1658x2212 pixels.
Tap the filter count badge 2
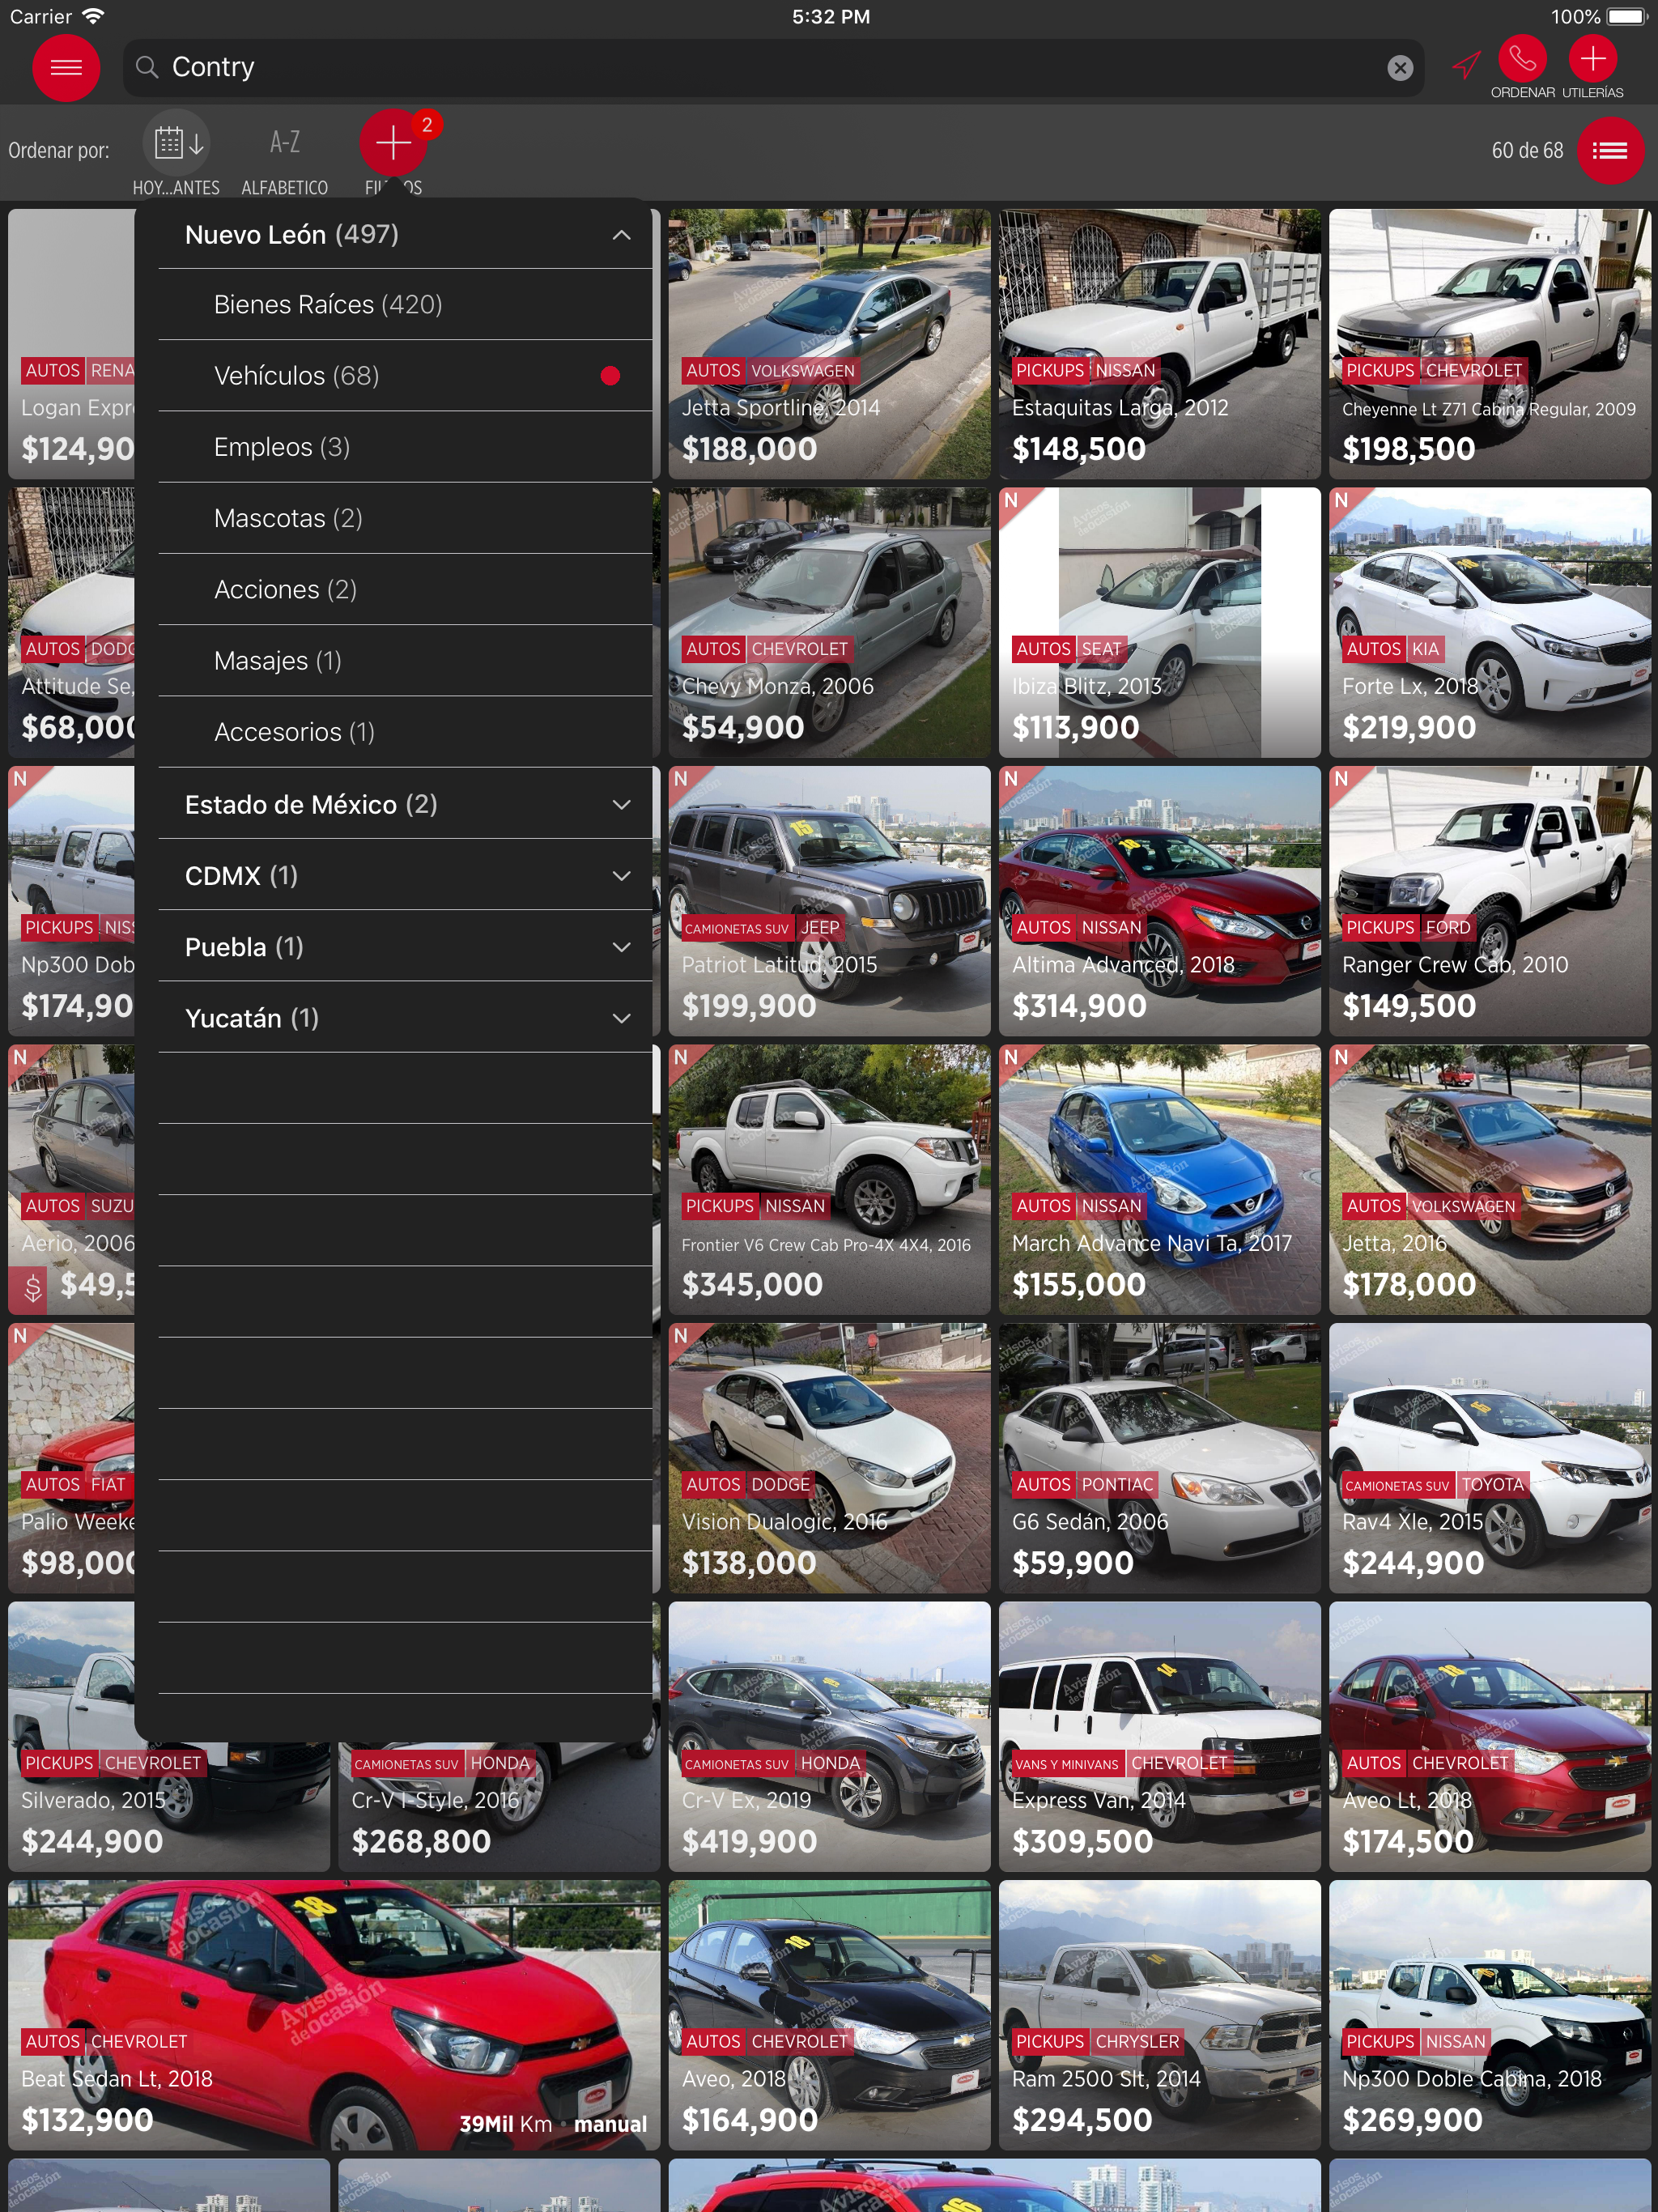[427, 125]
